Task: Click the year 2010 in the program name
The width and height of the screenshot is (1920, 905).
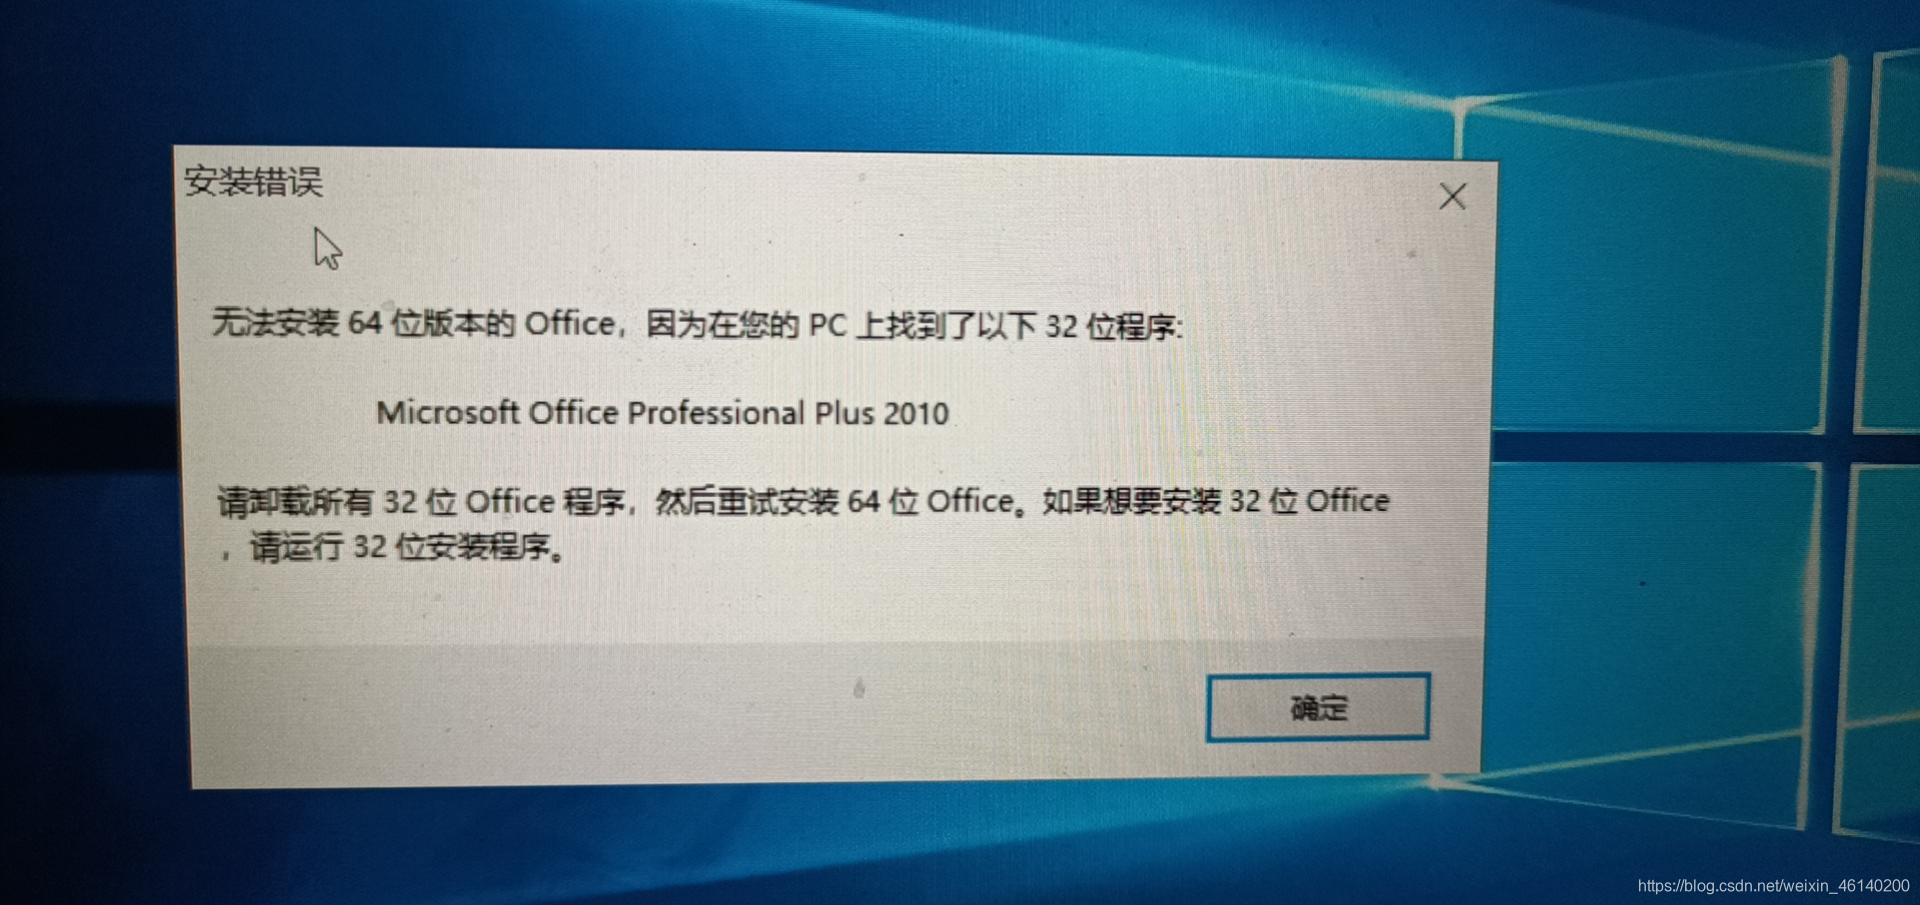Action: 916,414
